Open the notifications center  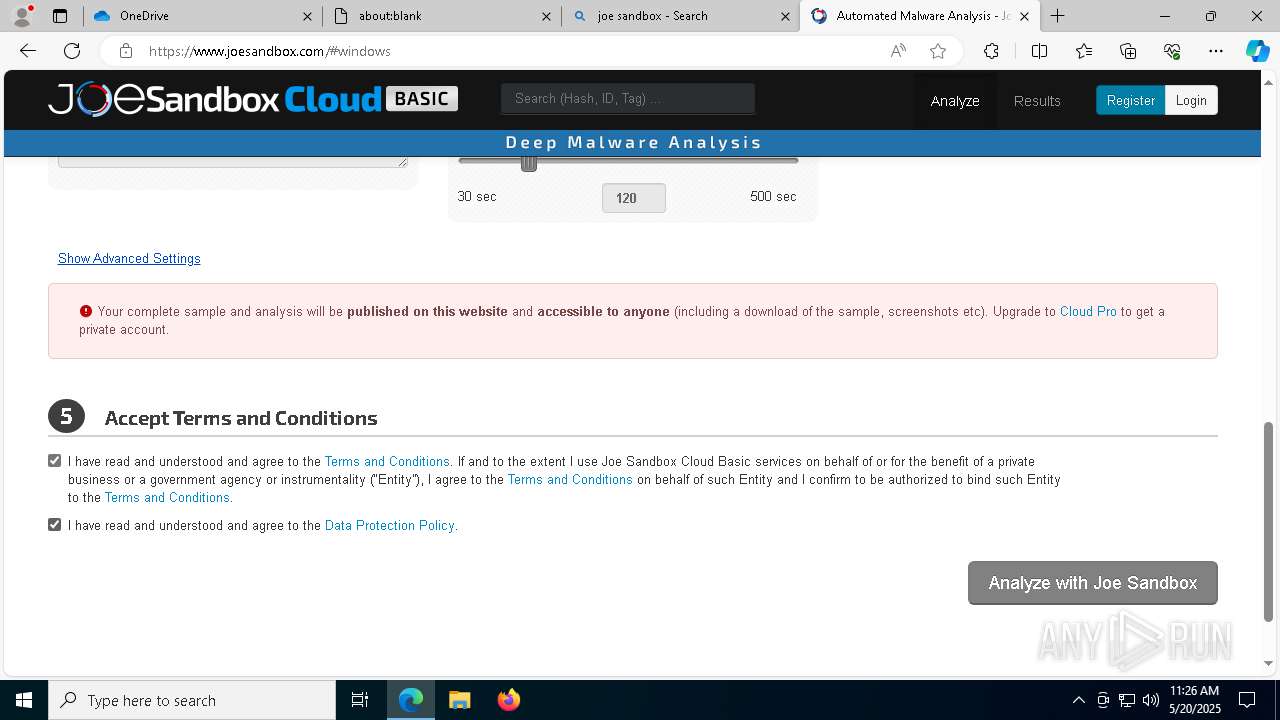[x=1247, y=700]
